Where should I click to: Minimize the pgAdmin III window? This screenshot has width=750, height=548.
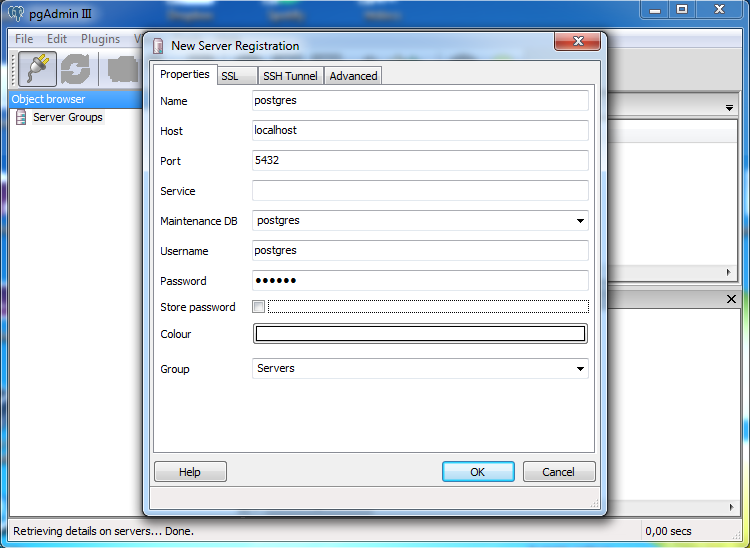click(x=655, y=10)
